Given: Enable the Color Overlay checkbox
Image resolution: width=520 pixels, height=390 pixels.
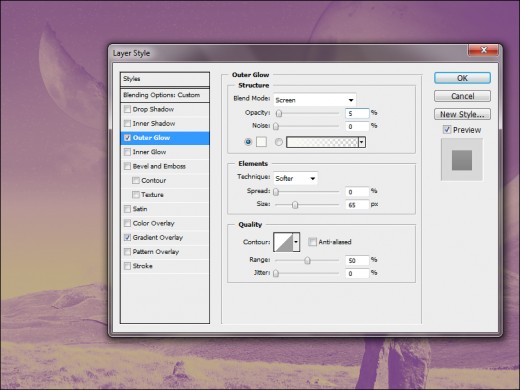Looking at the screenshot, I should (x=127, y=223).
